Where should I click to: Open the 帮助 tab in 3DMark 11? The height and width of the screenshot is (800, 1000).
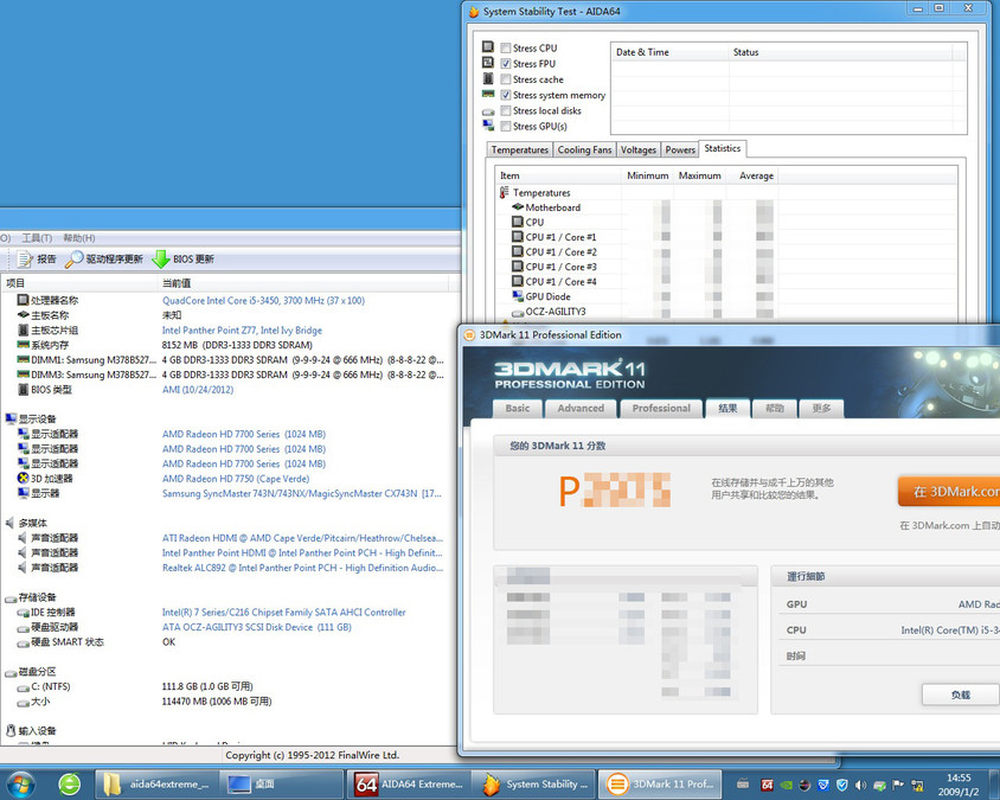[774, 408]
